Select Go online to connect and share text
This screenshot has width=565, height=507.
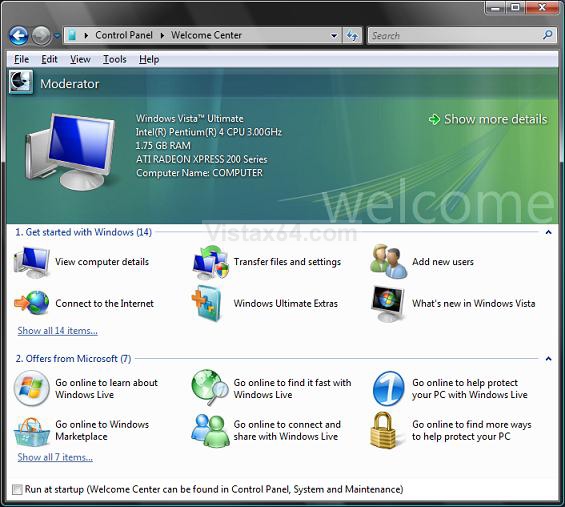pos(287,430)
